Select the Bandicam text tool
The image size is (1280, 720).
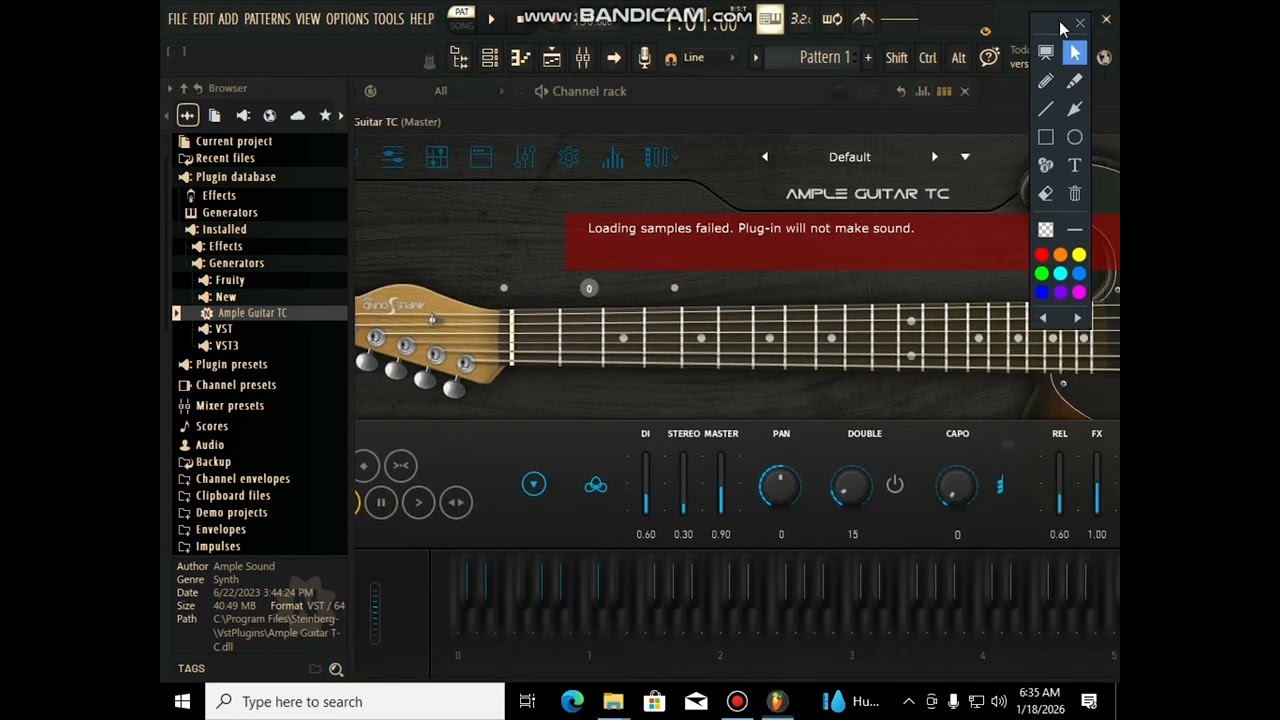1075,165
